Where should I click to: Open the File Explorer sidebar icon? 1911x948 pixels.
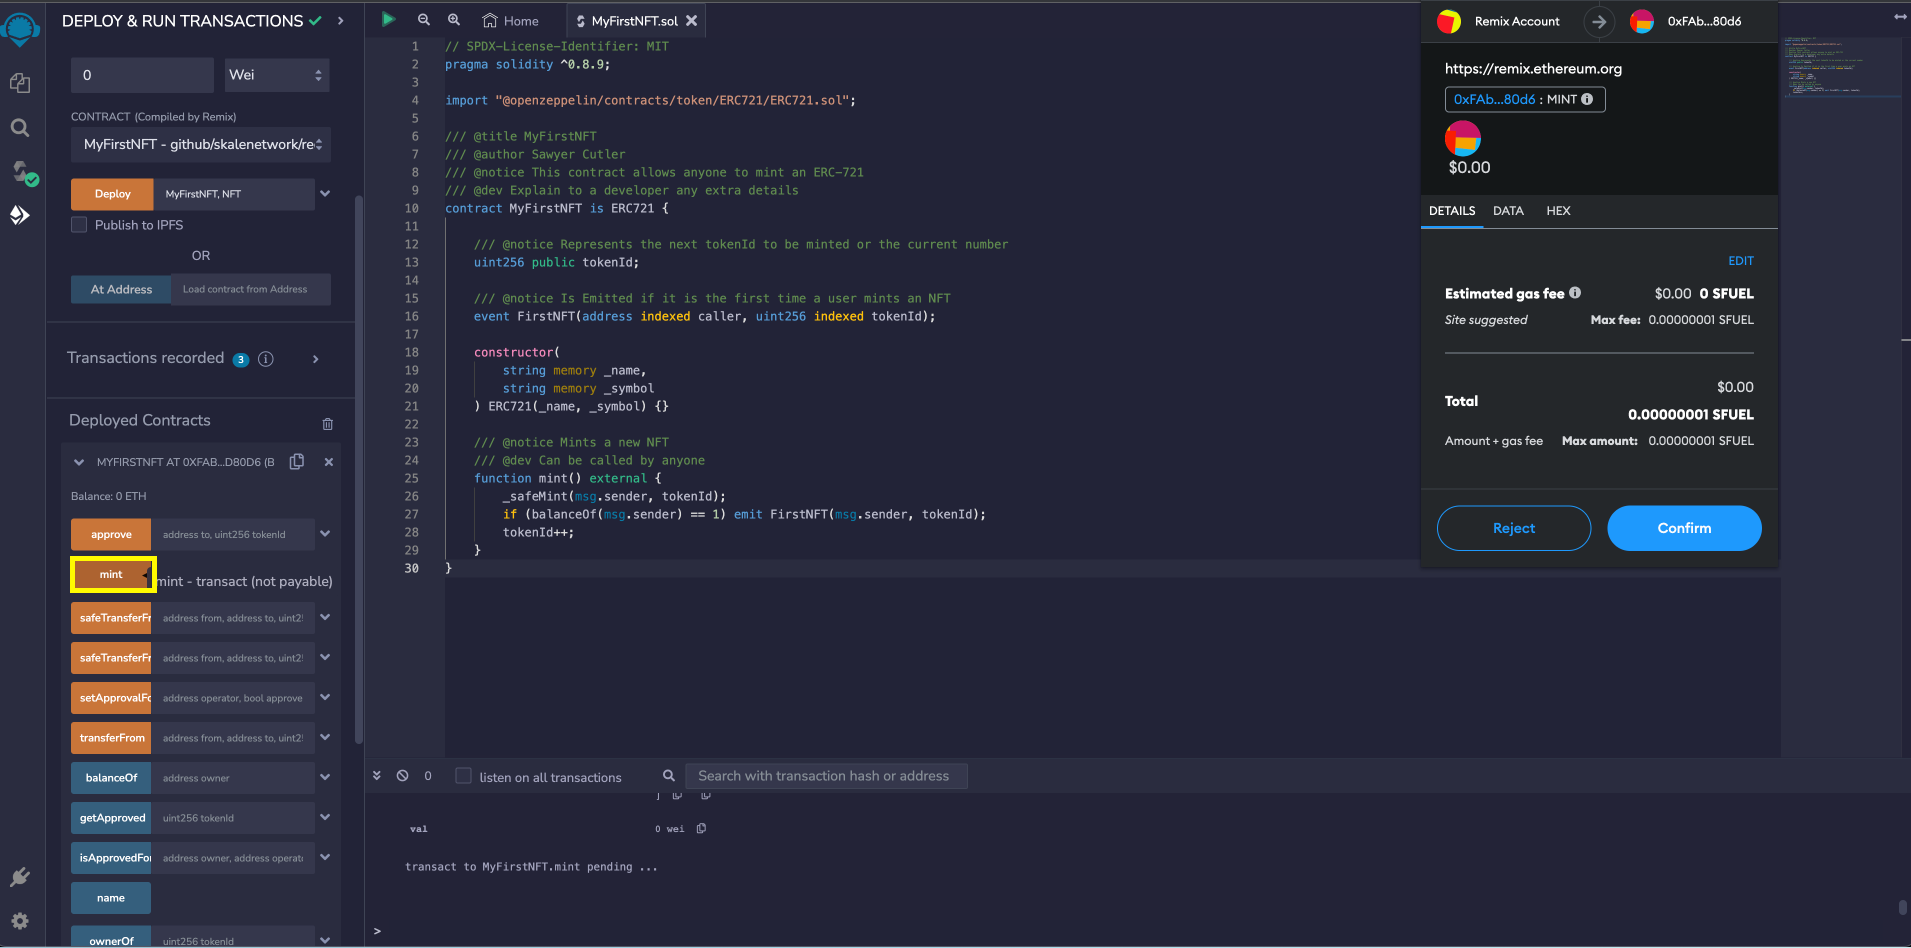(20, 83)
